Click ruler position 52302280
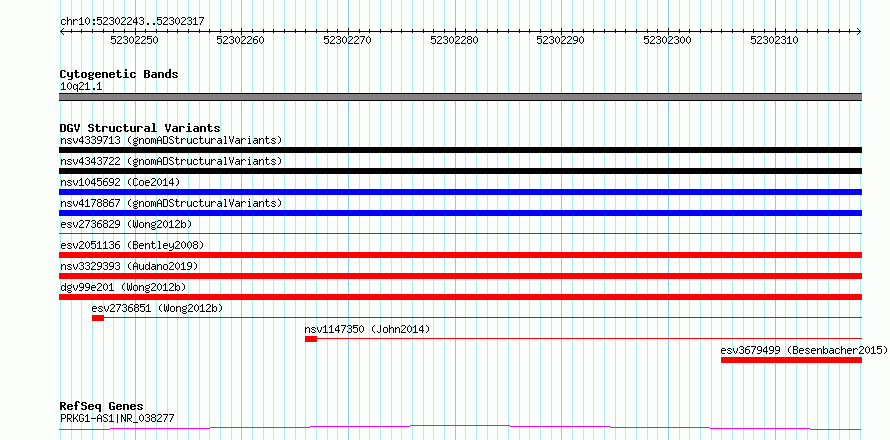 click(455, 40)
